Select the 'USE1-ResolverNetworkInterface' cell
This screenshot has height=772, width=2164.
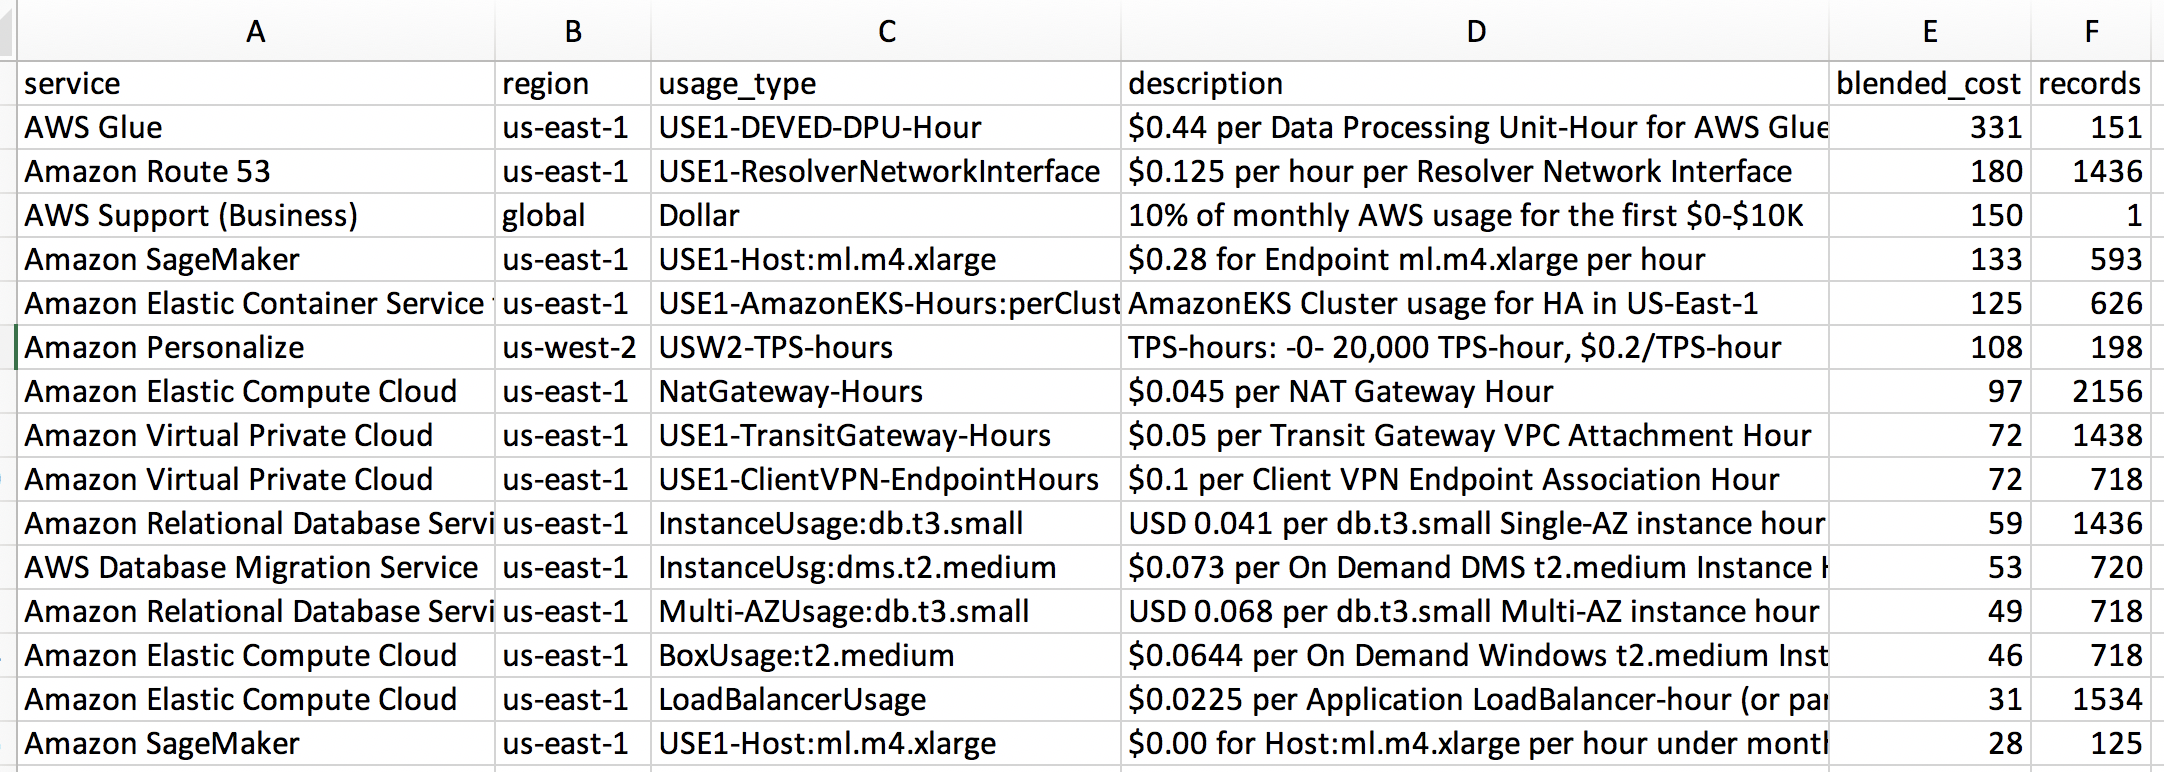pyautogui.click(x=886, y=172)
